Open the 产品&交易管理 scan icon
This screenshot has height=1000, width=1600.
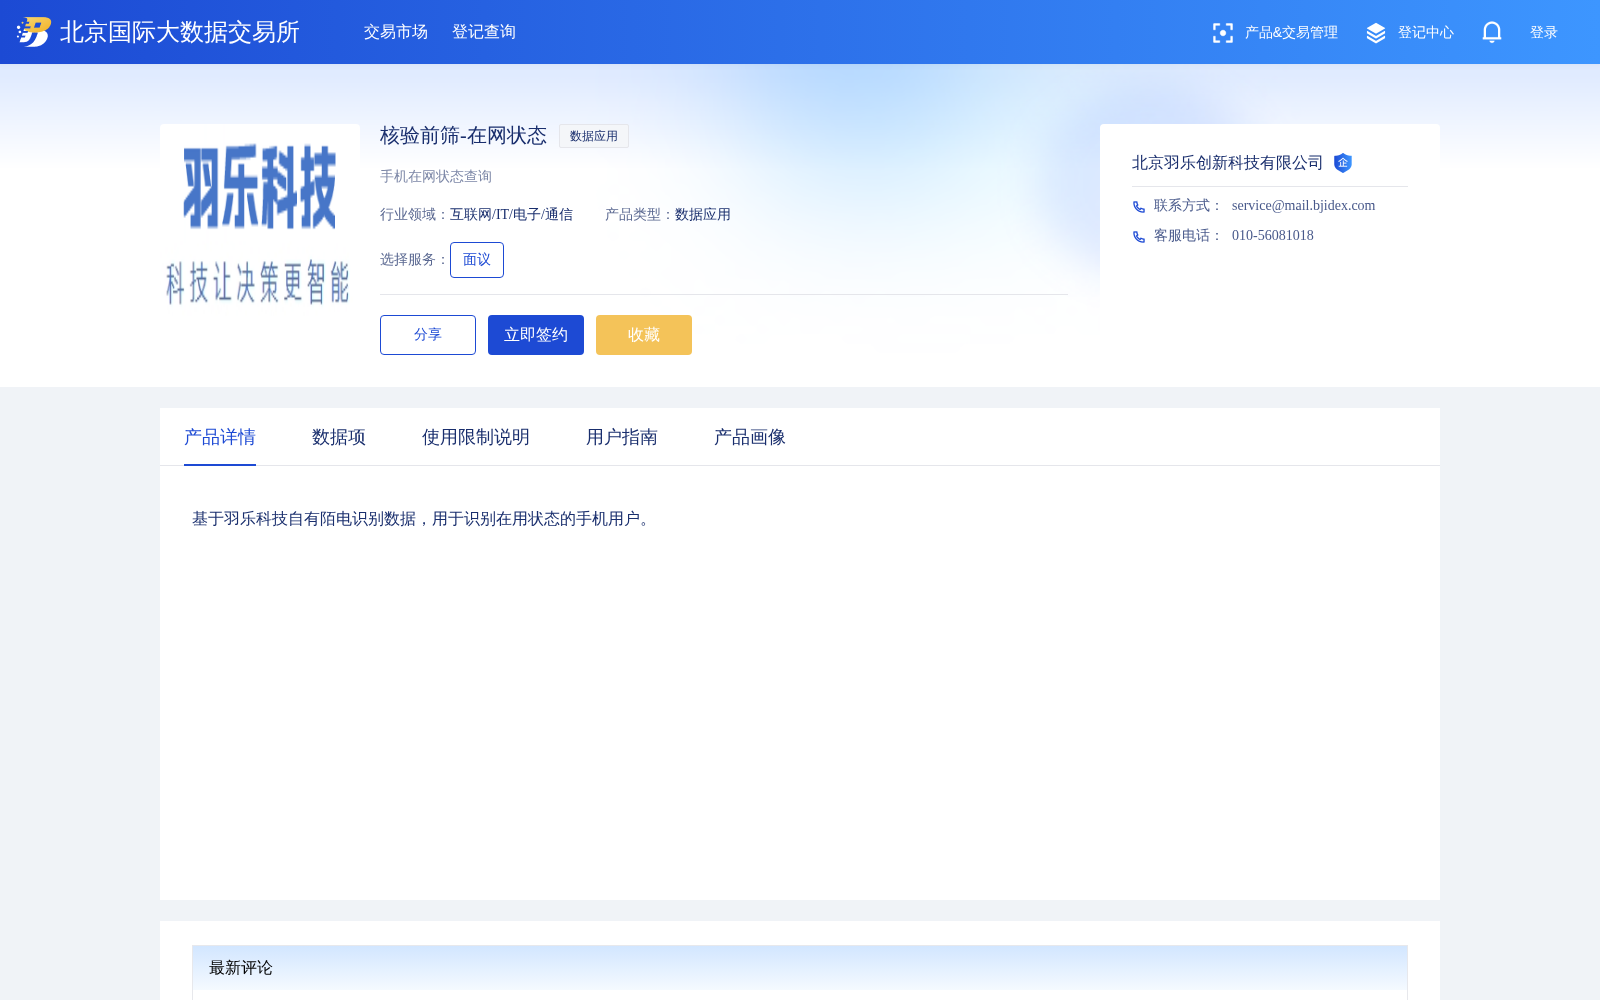(1222, 33)
